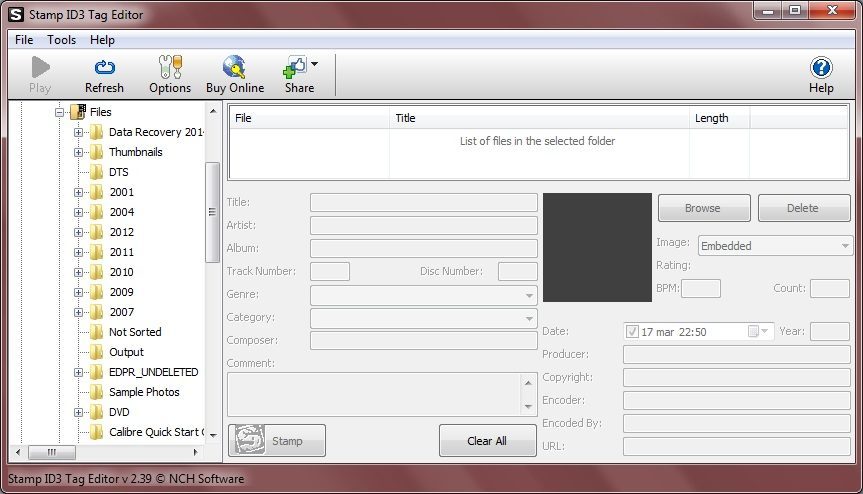Select the Thumbnails folder icon
The width and height of the screenshot is (863, 494).
(x=97, y=152)
